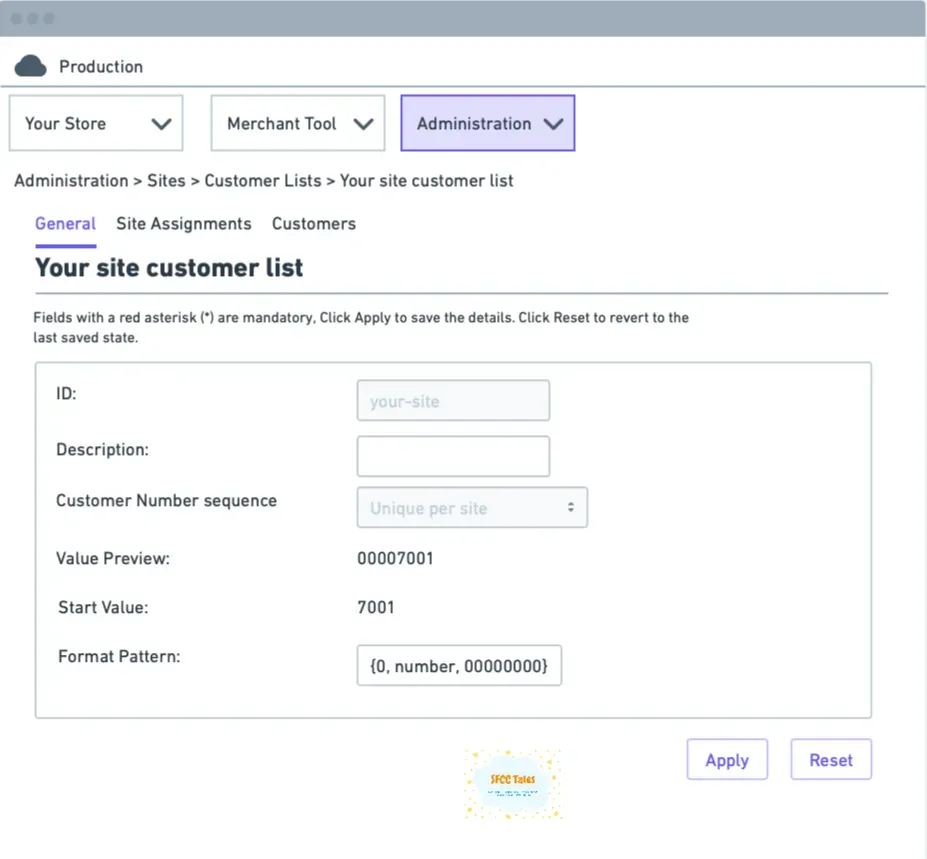Viewport: 927px width, 859px height.
Task: Click Reset to revert changes
Action: [830, 759]
